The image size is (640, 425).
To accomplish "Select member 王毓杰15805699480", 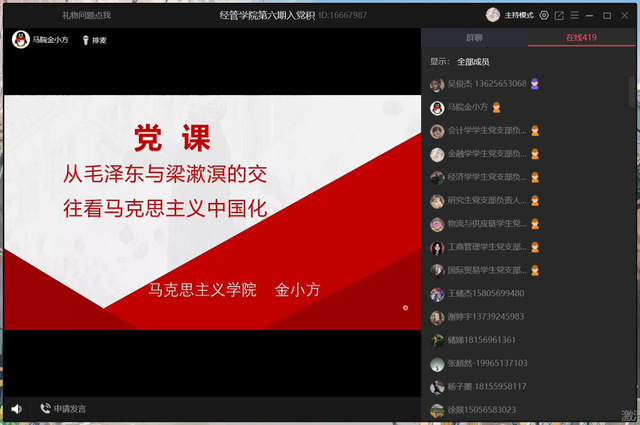I will (x=485, y=294).
